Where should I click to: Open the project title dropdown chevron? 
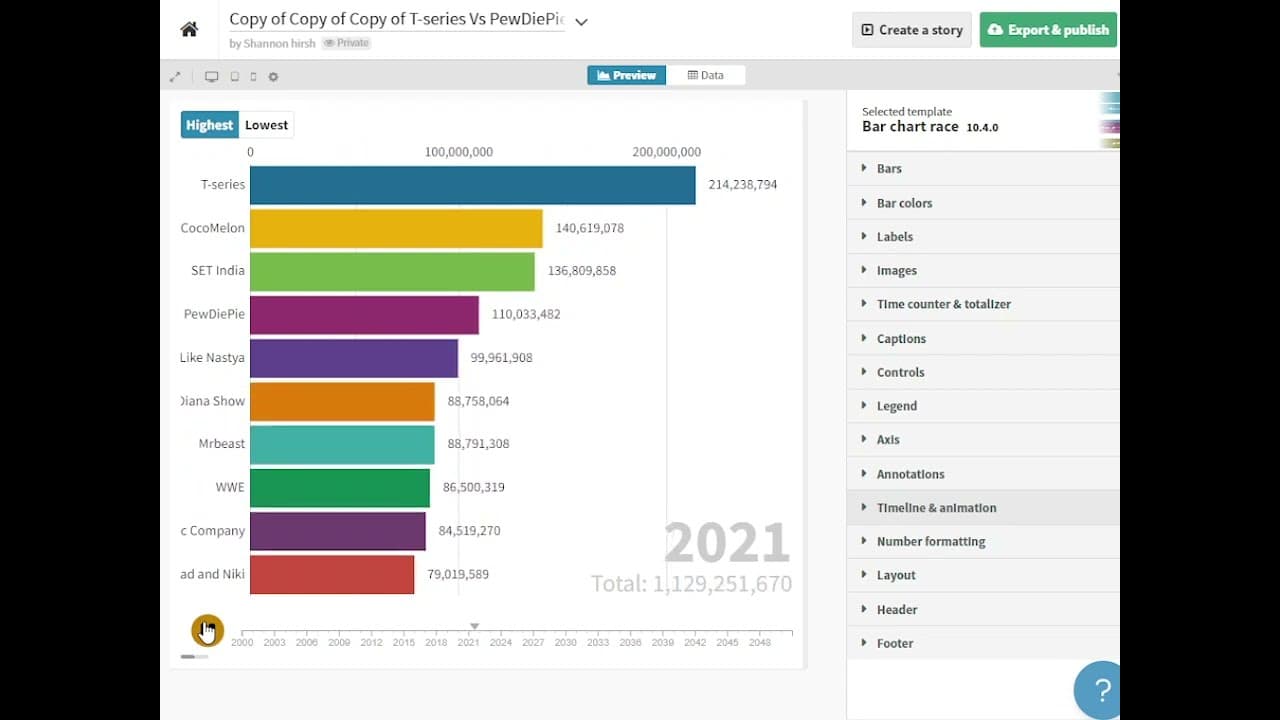pyautogui.click(x=581, y=21)
